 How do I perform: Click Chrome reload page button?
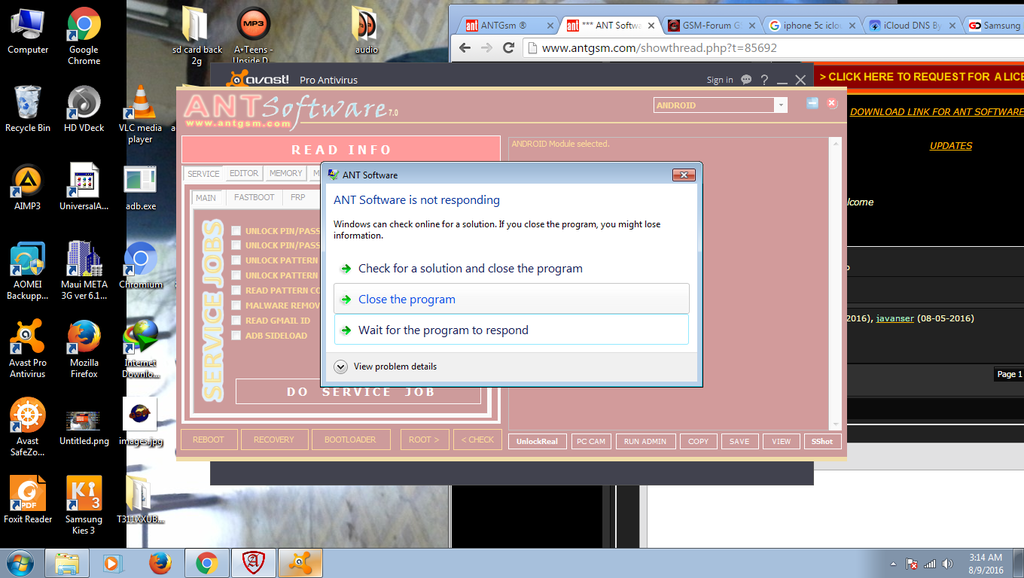509,48
